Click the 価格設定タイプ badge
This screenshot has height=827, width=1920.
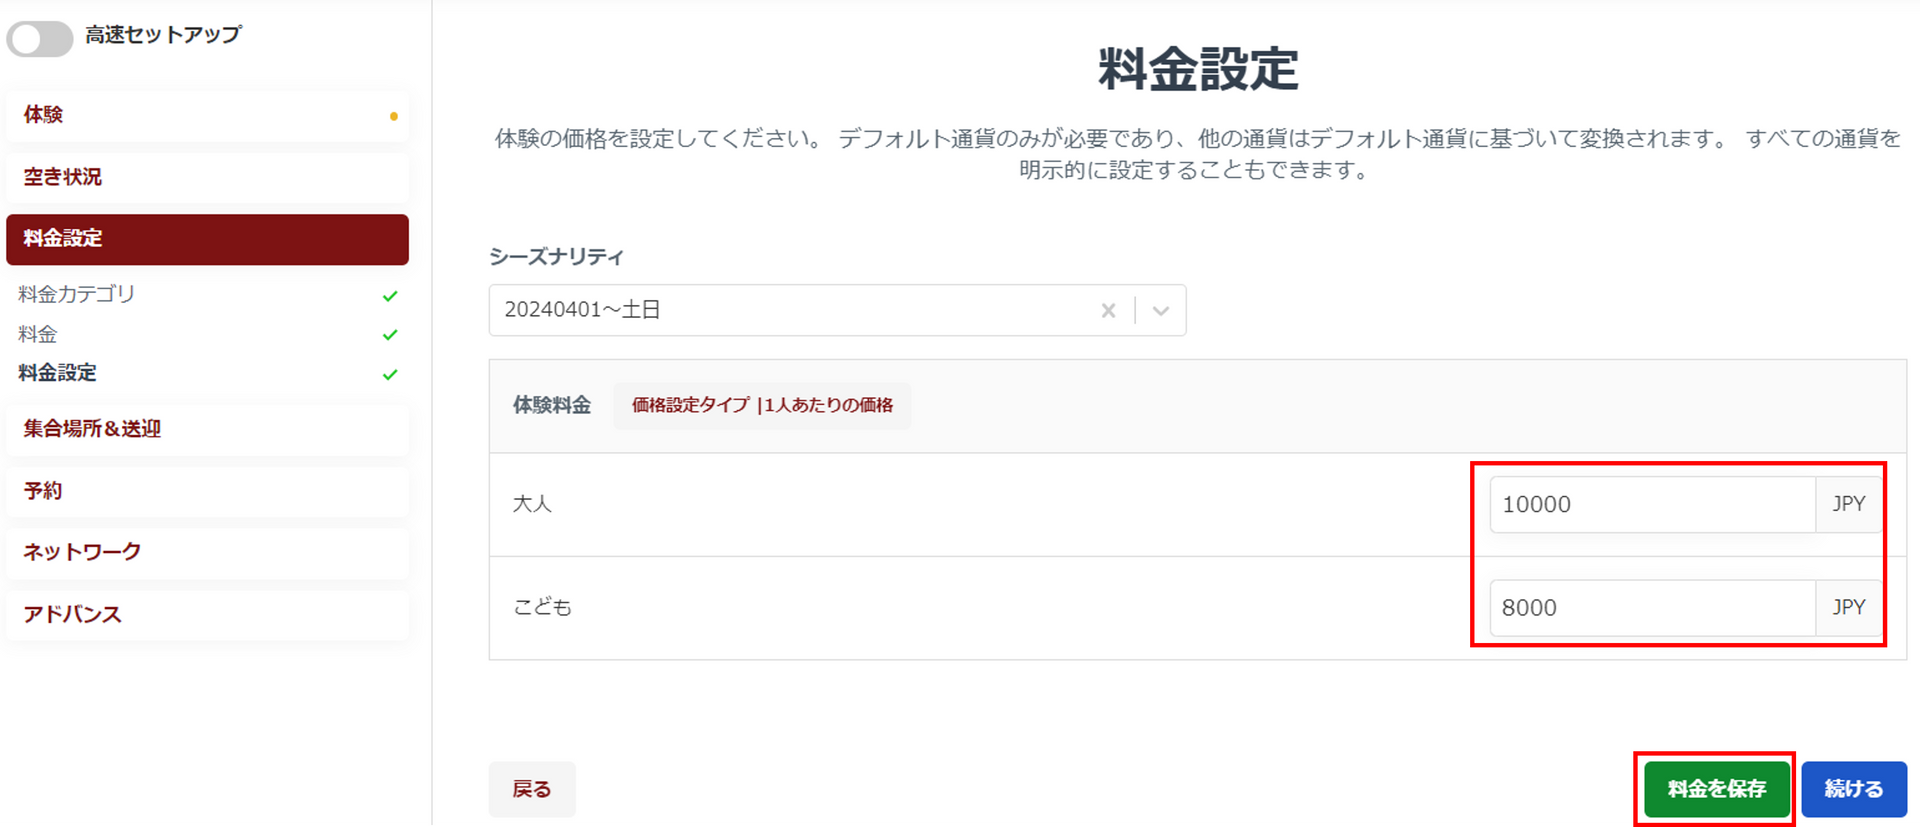[762, 405]
